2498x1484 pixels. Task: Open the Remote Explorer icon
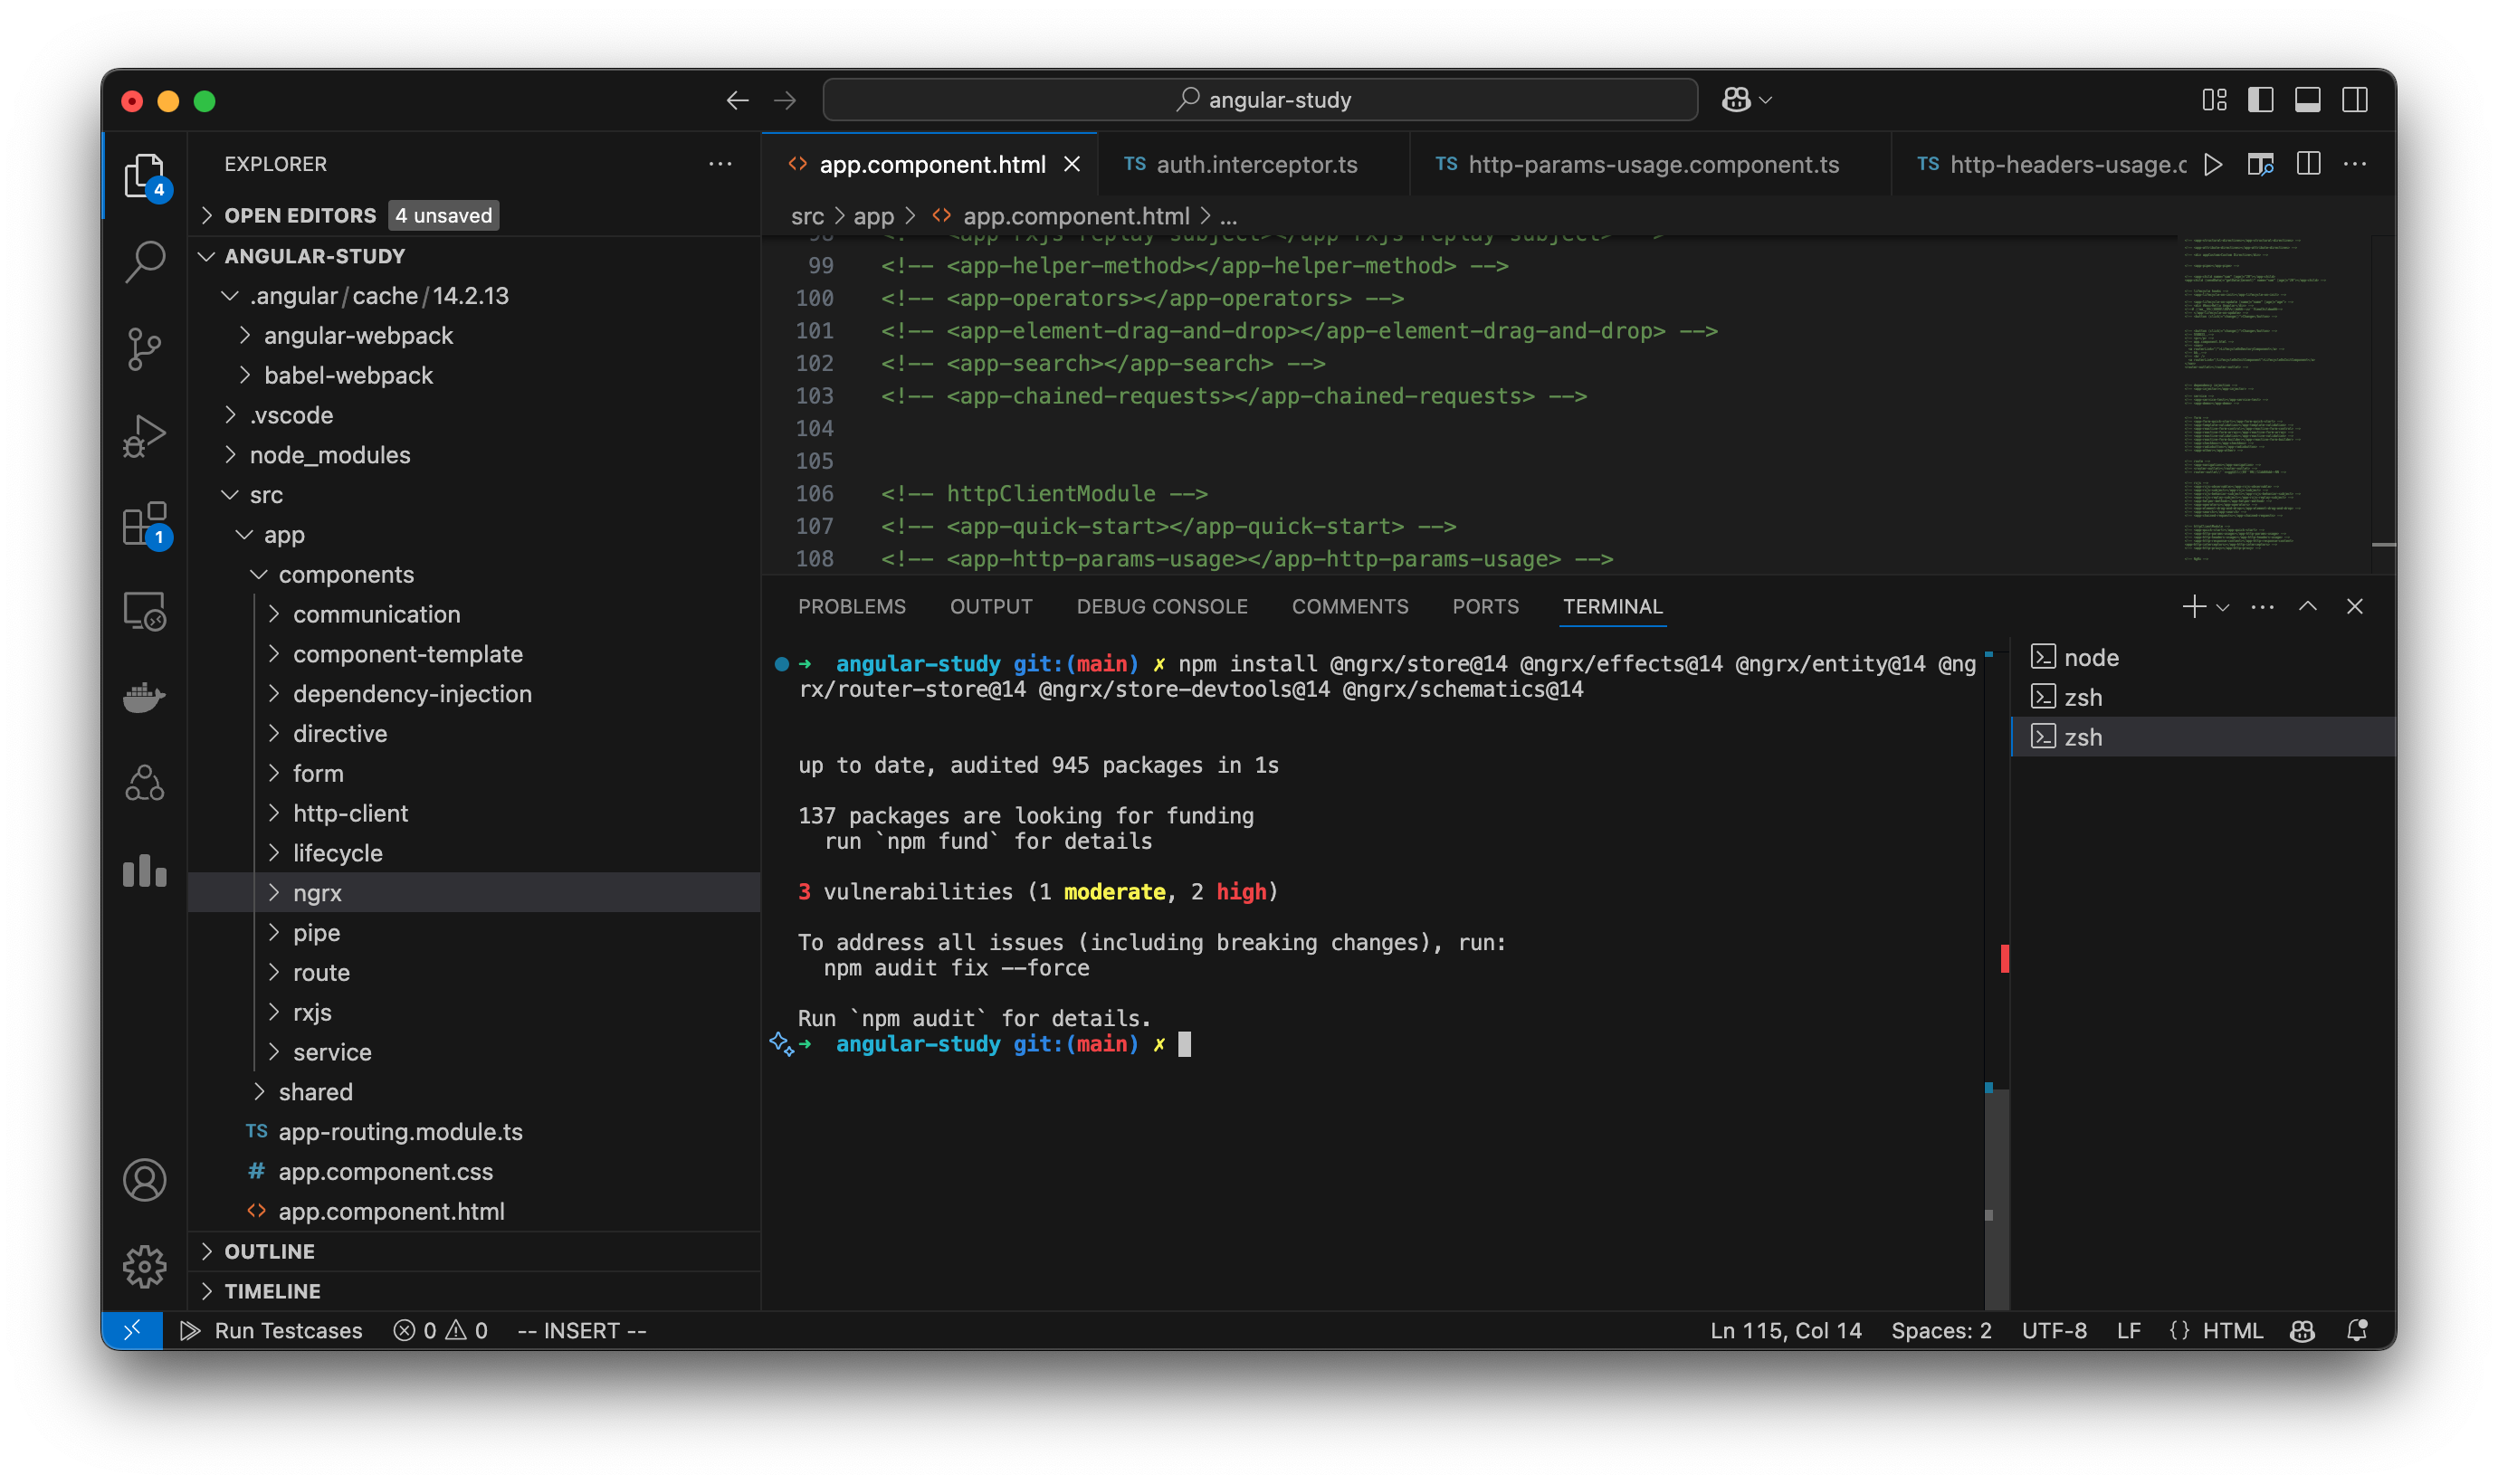click(x=144, y=611)
